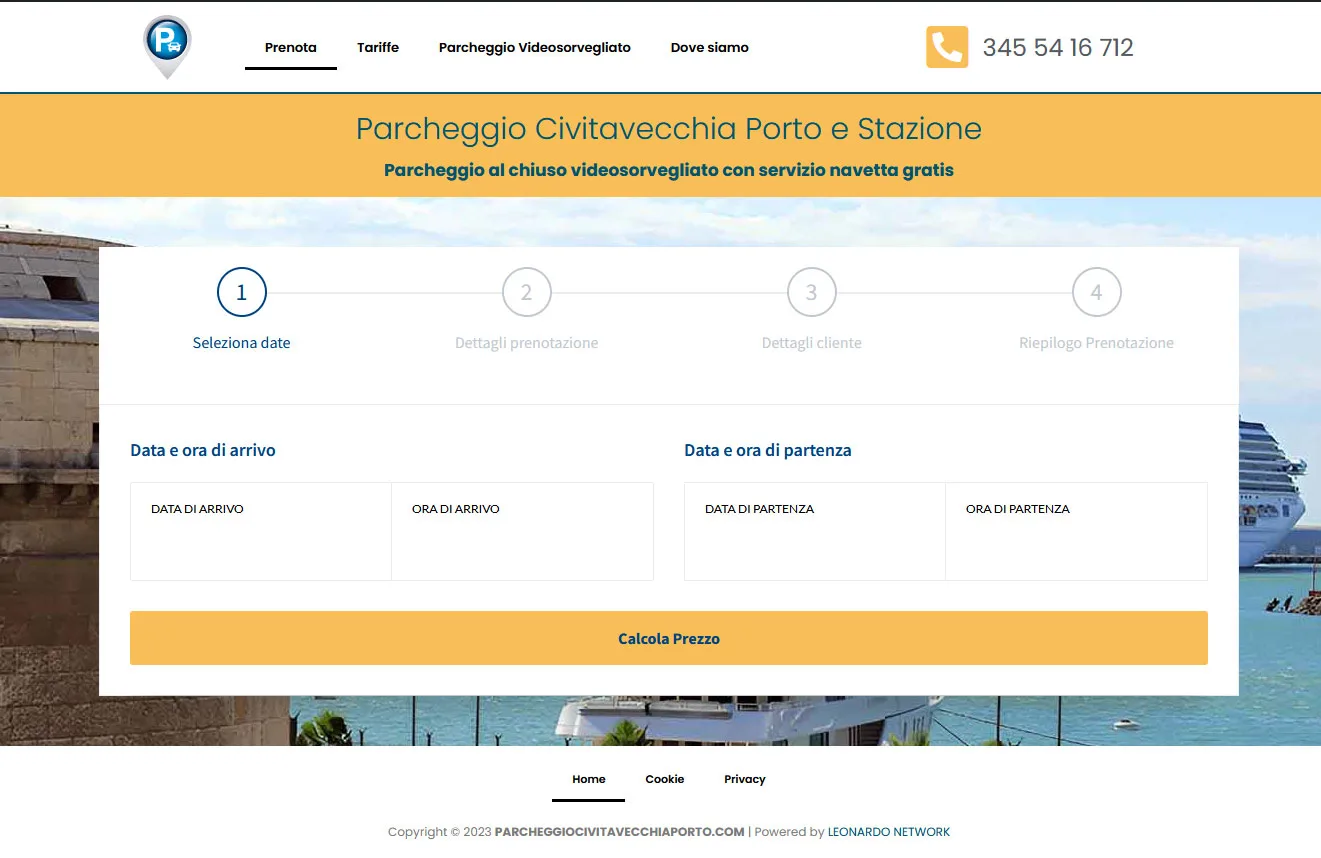Select step 2 Dettagli prenotazione
The width and height of the screenshot is (1321, 858).
pyautogui.click(x=527, y=311)
